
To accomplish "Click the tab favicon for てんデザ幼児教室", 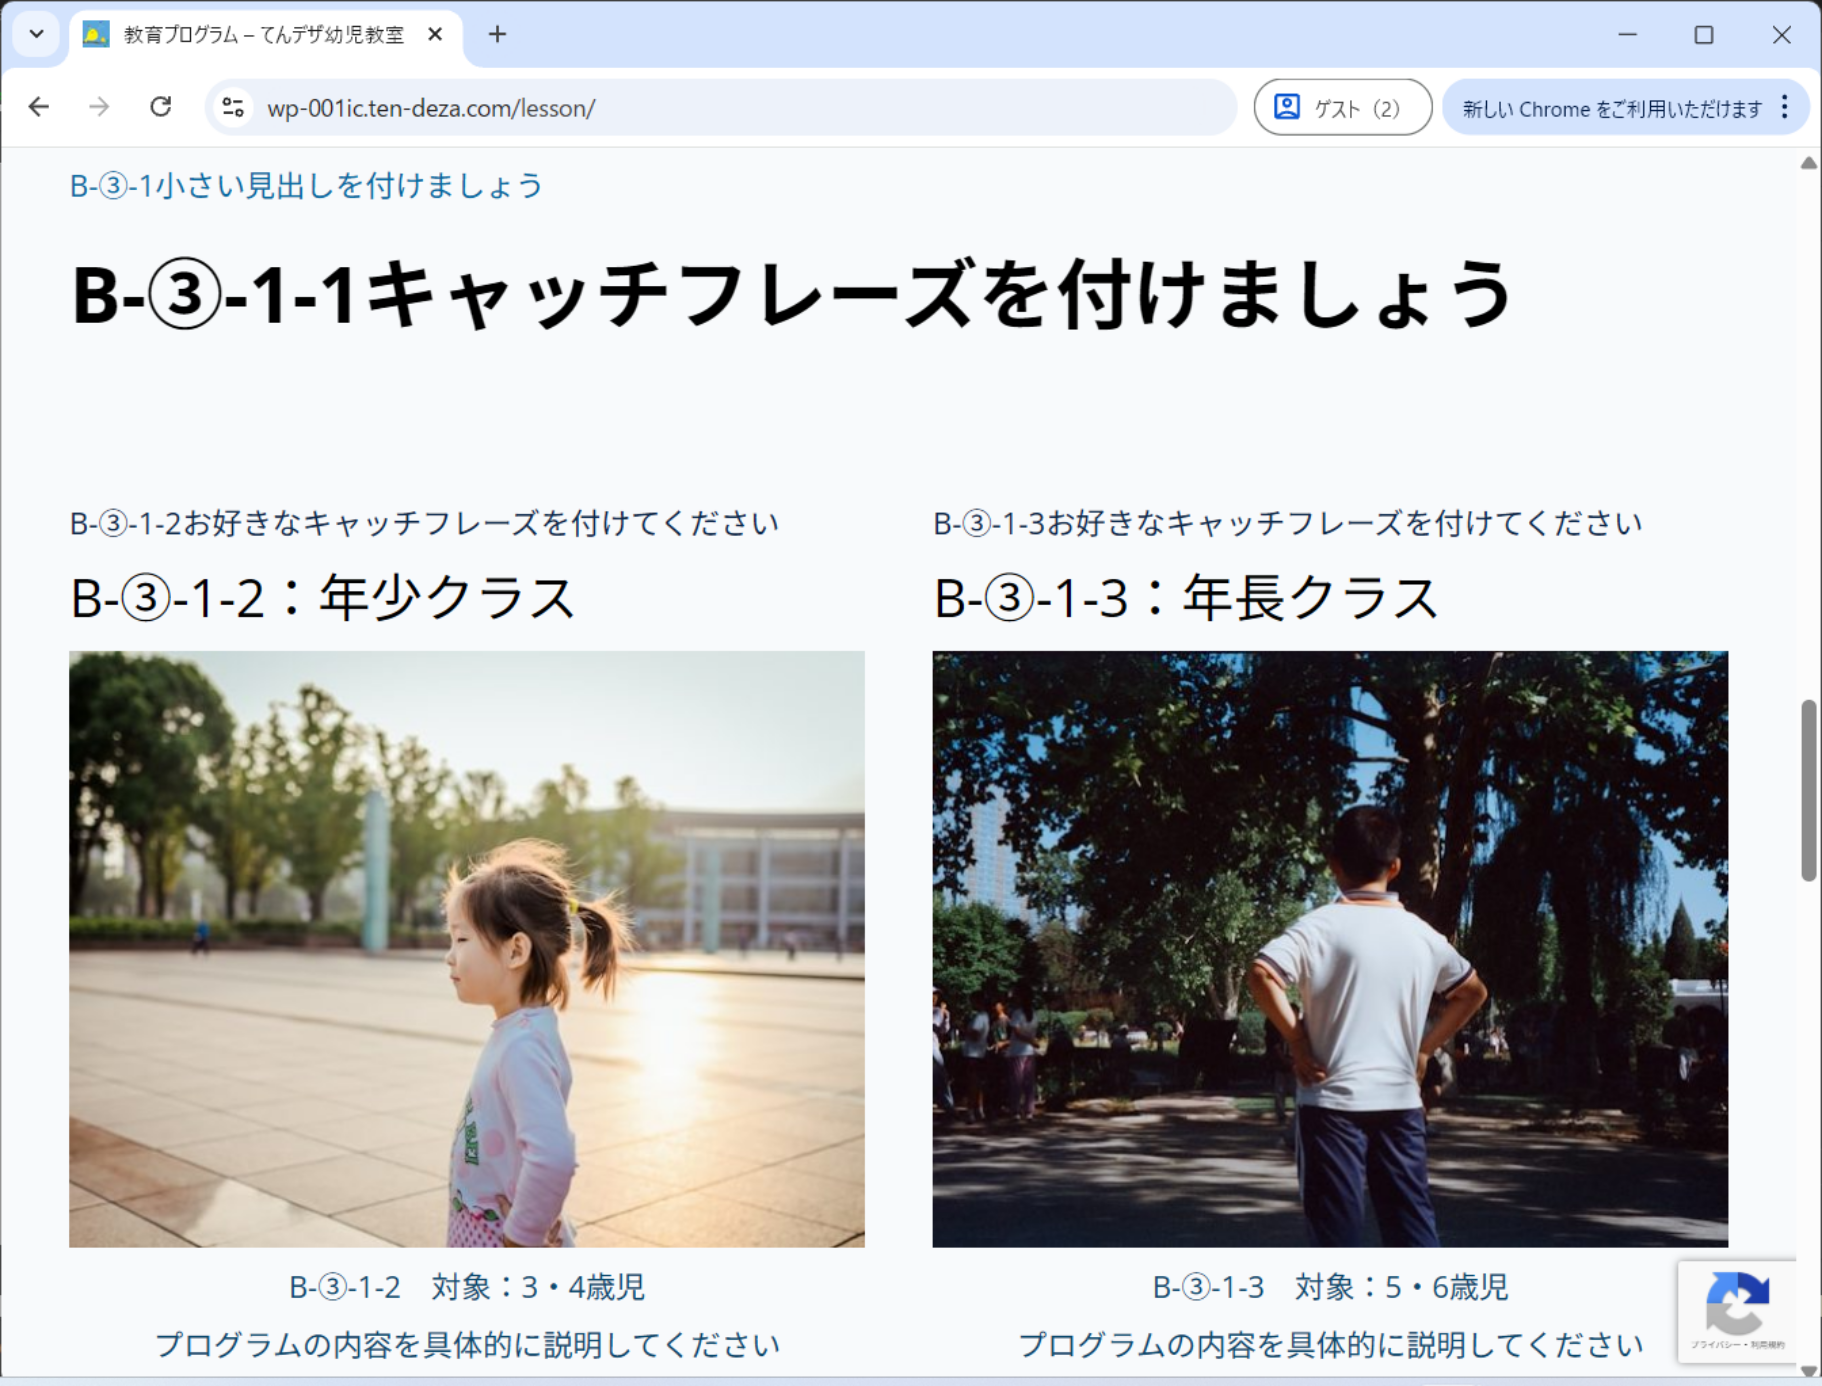I will click(x=96, y=35).
